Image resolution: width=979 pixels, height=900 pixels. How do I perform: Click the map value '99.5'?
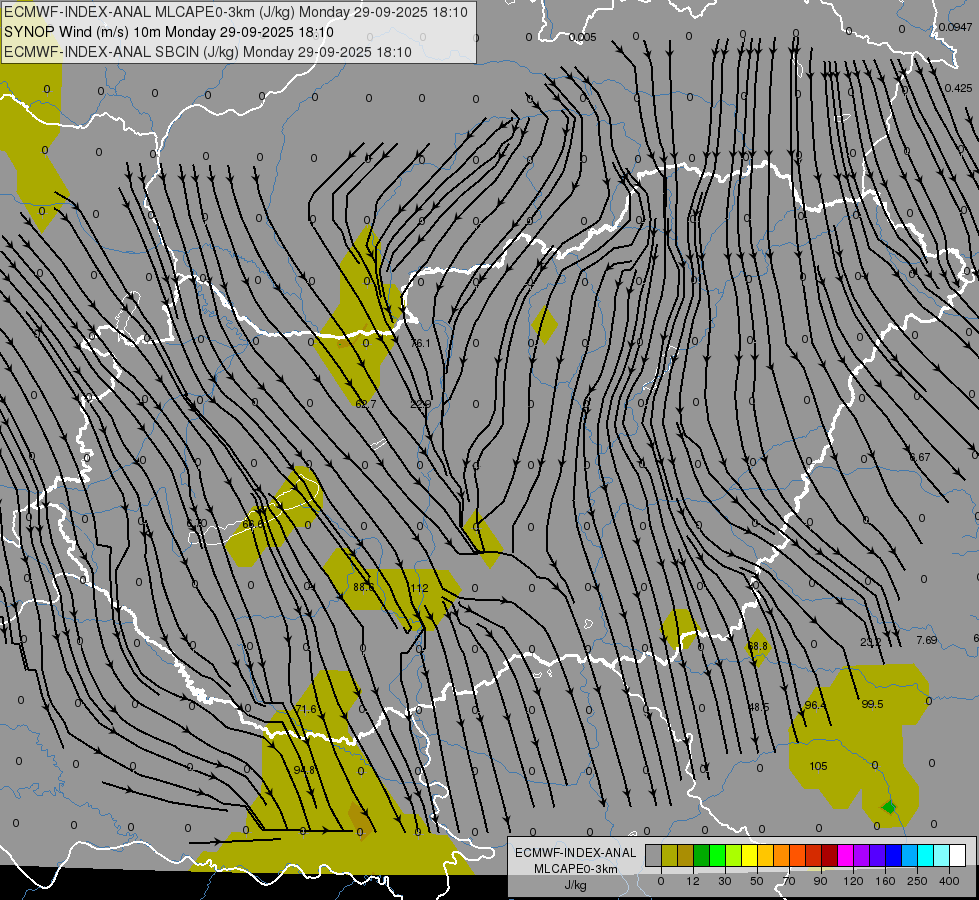(x=872, y=704)
